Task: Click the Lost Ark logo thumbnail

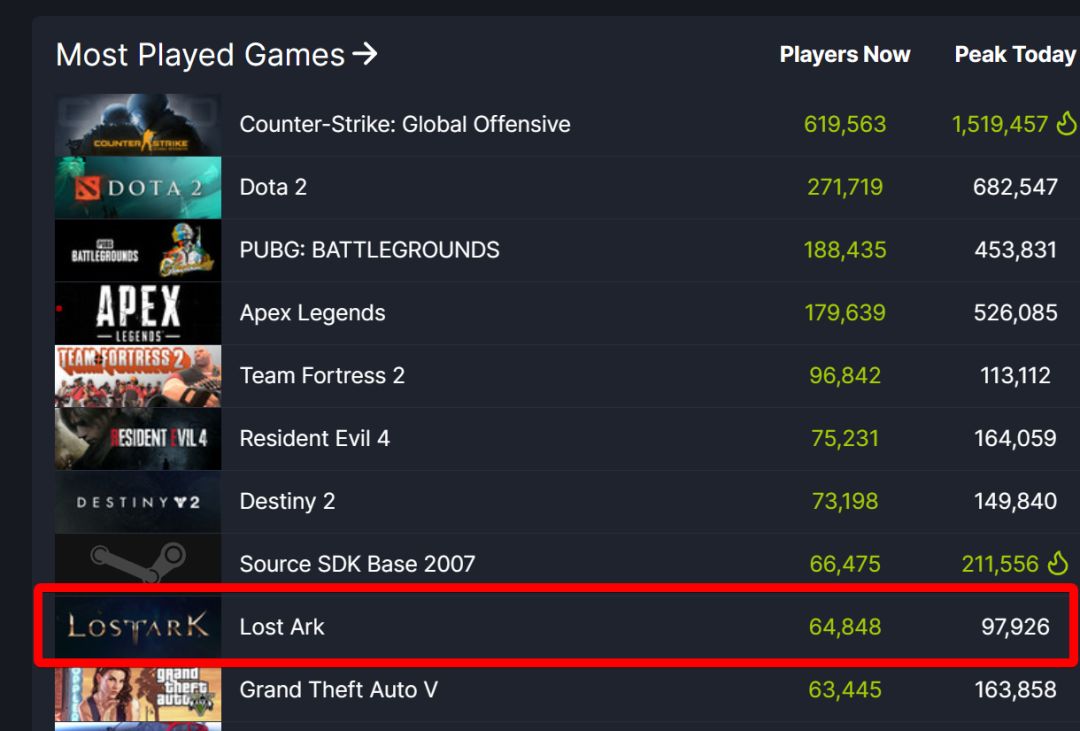Action: tap(138, 627)
